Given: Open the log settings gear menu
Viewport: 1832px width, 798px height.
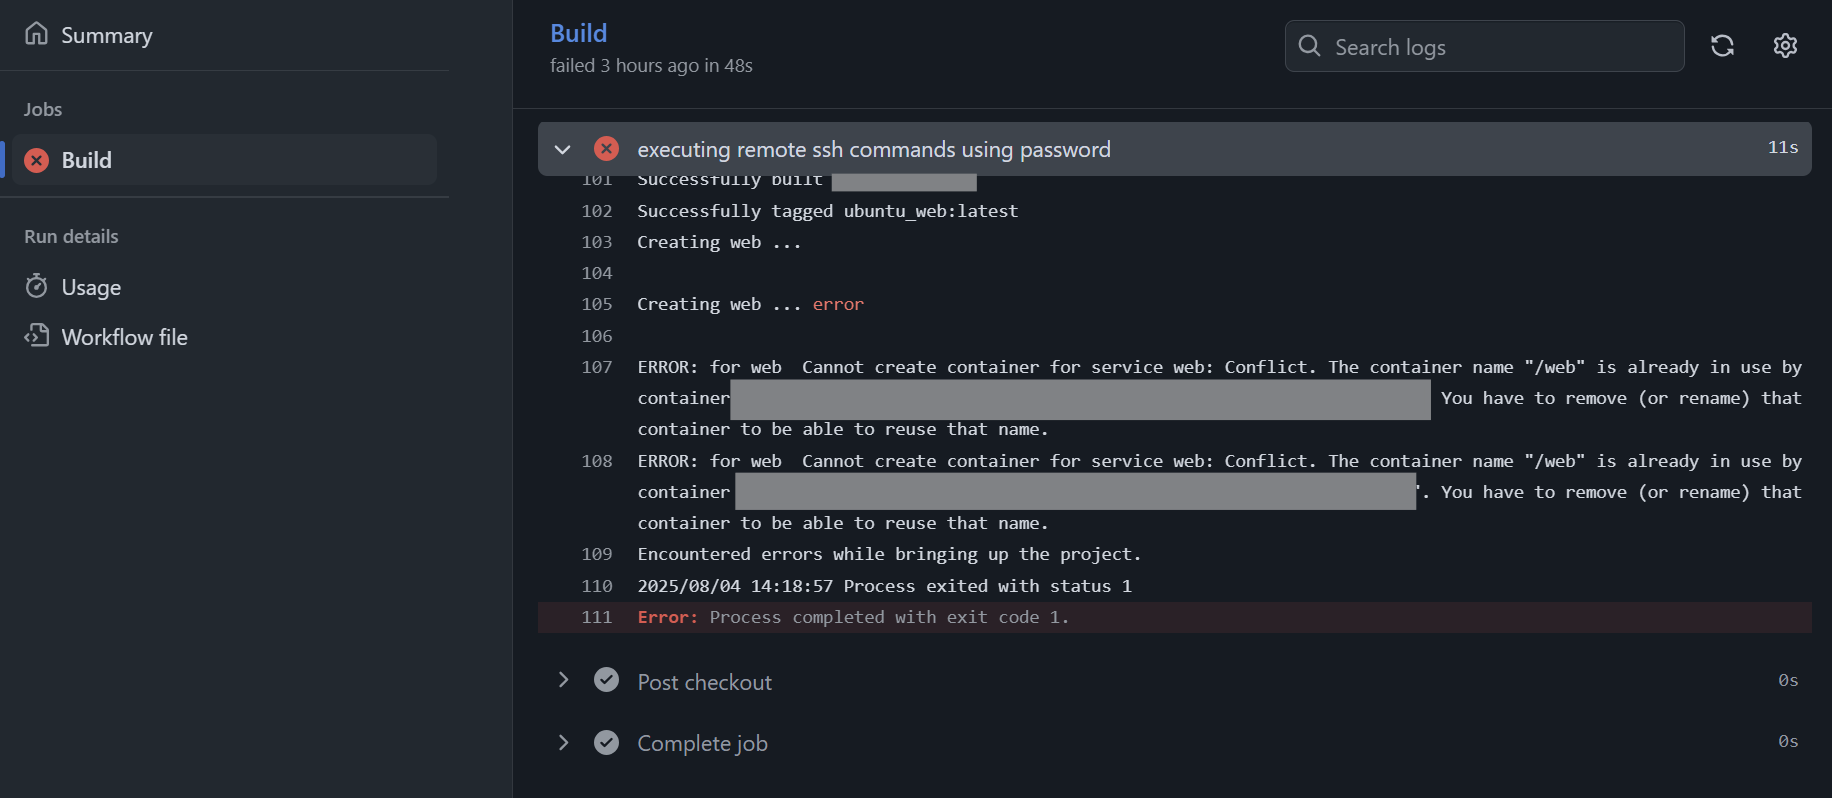Looking at the screenshot, I should (1785, 46).
